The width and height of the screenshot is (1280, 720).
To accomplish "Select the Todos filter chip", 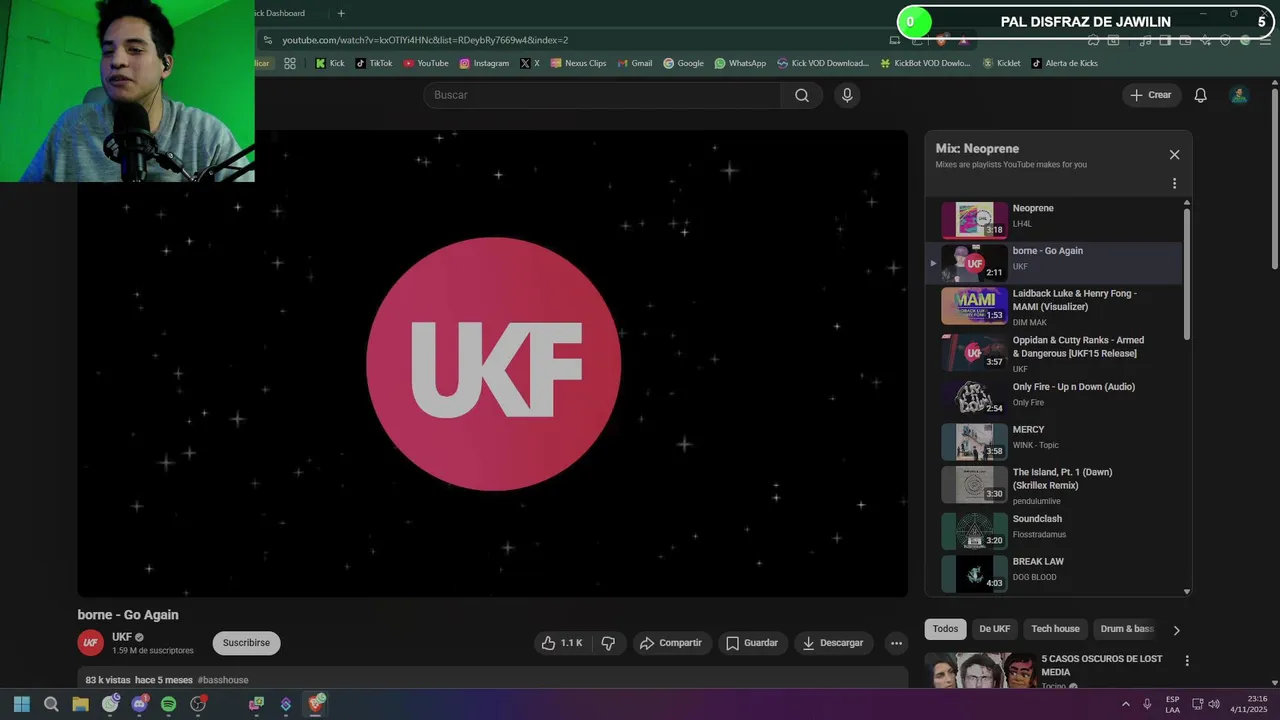I will [945, 629].
